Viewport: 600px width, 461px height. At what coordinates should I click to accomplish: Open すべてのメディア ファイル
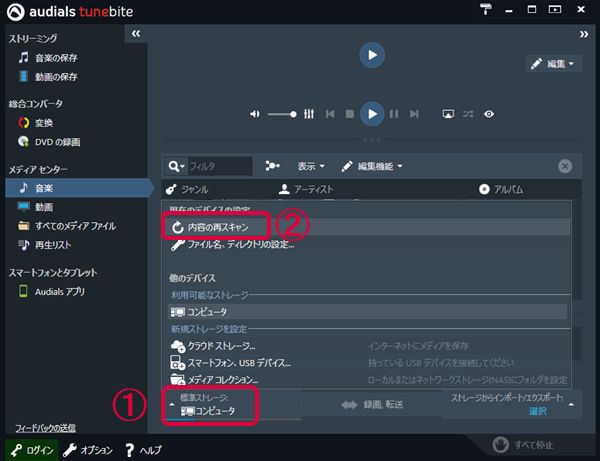pos(67,226)
